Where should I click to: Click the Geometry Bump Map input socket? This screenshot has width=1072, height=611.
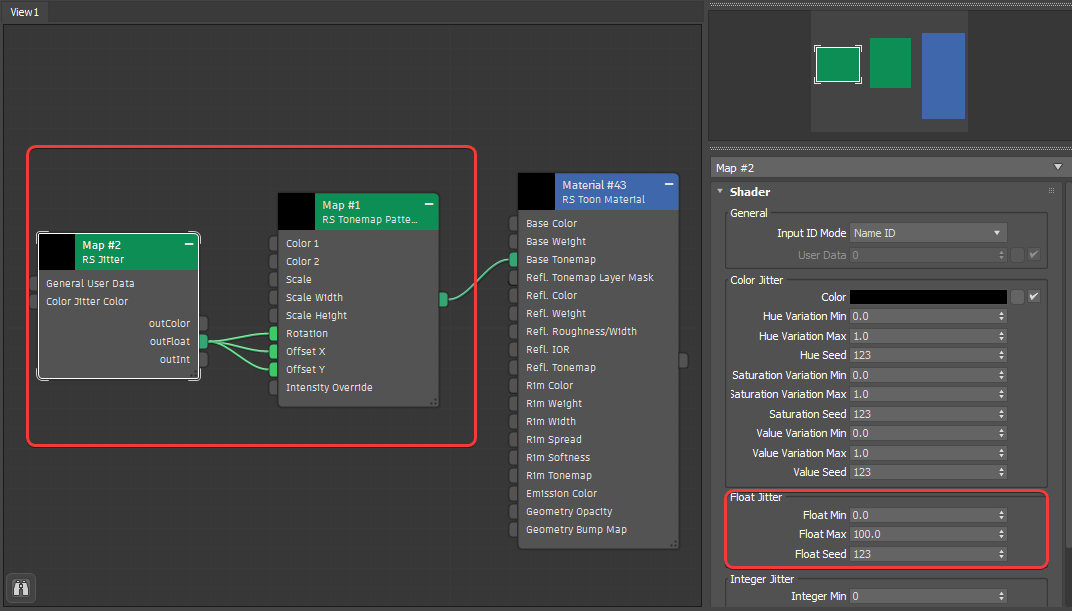pos(513,530)
